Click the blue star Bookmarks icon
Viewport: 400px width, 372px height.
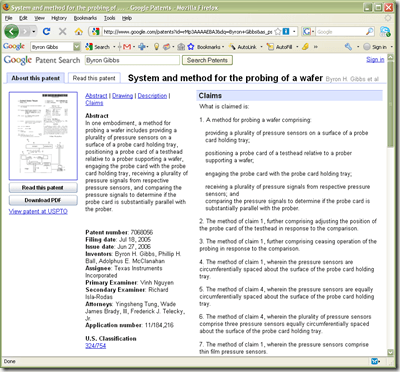click(191, 47)
